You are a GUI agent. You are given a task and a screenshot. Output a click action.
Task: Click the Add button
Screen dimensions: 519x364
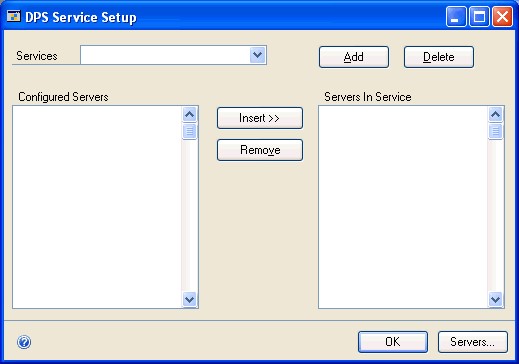[354, 57]
